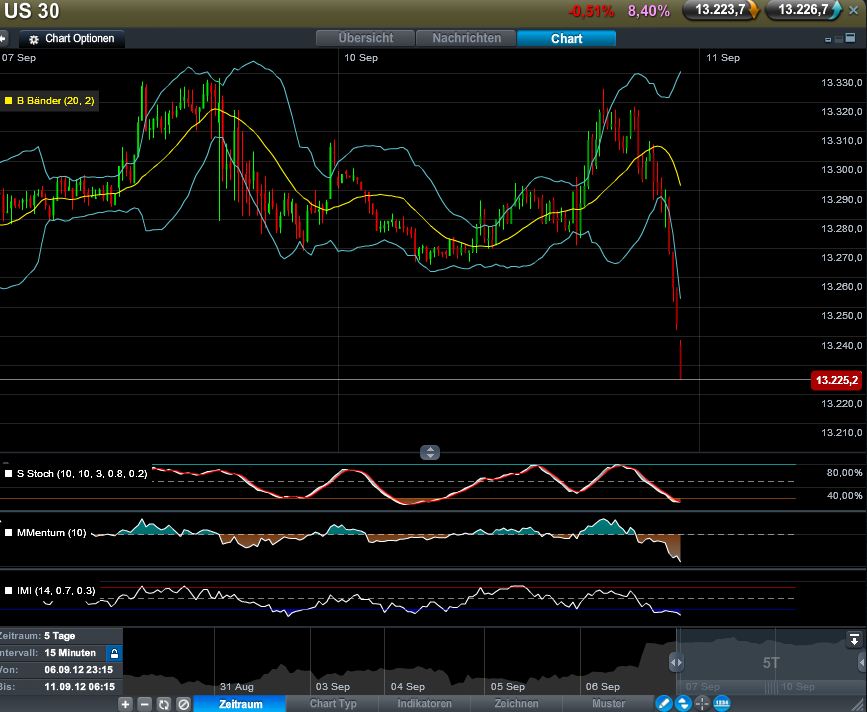
Task: Switch to the Nachrichten tab
Action: (x=466, y=38)
